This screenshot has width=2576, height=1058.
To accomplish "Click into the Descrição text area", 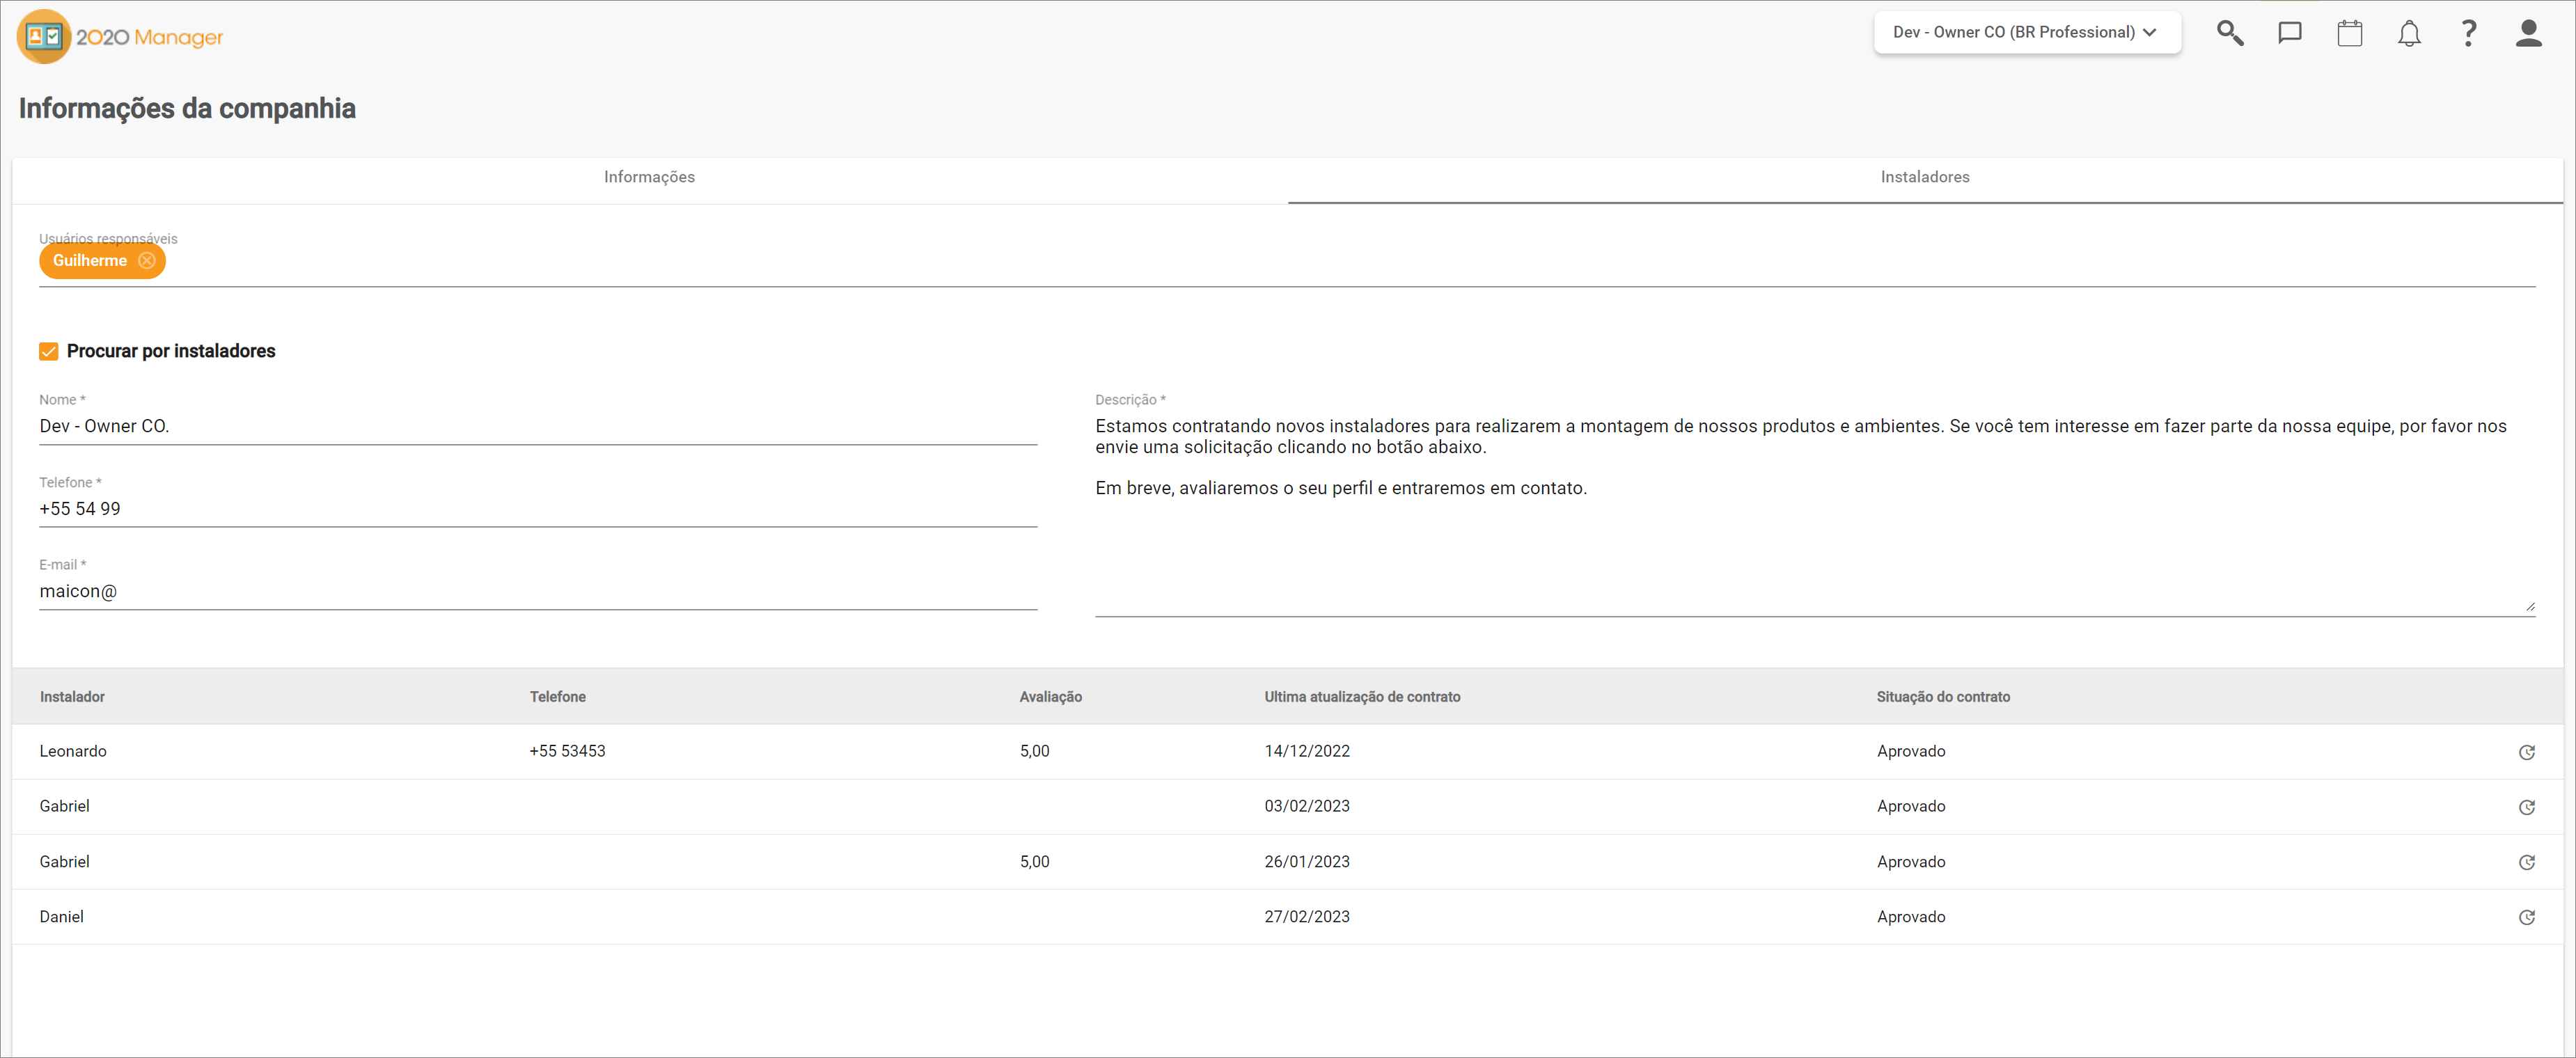I will click(x=1814, y=530).
